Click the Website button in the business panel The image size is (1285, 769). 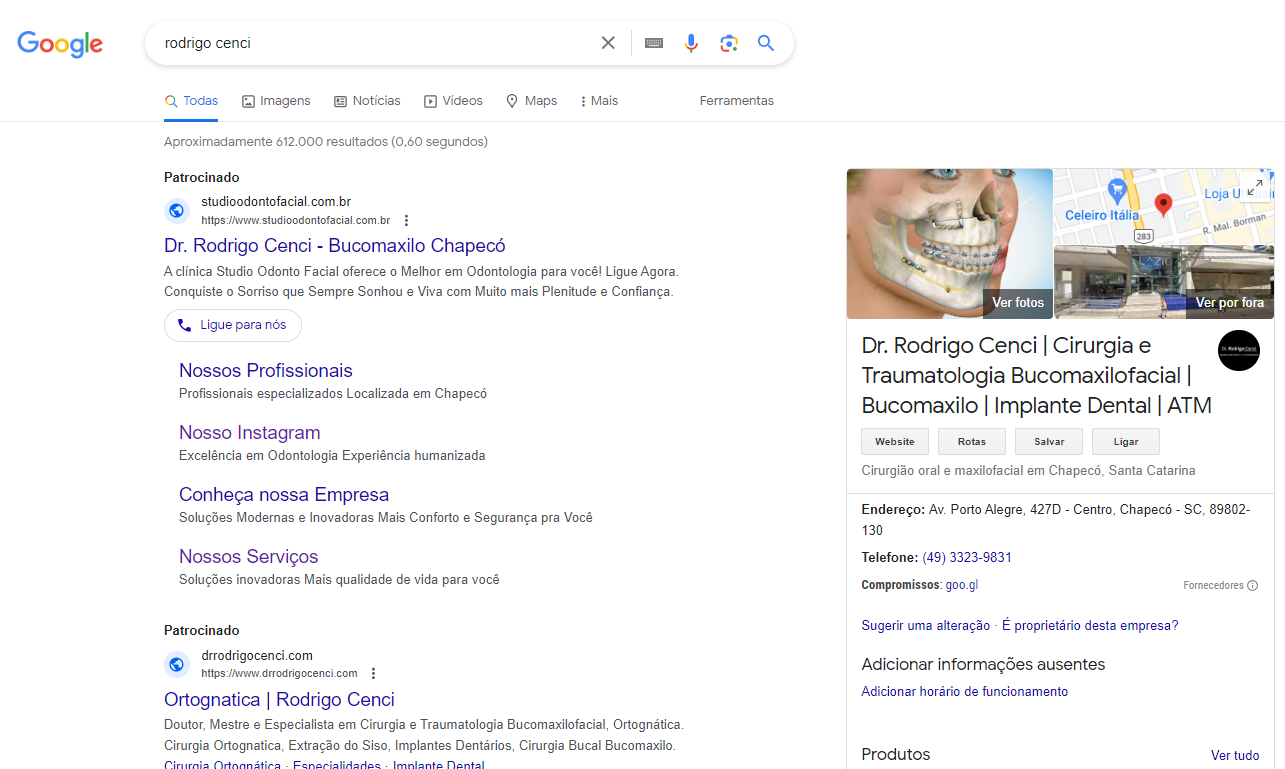[895, 441]
